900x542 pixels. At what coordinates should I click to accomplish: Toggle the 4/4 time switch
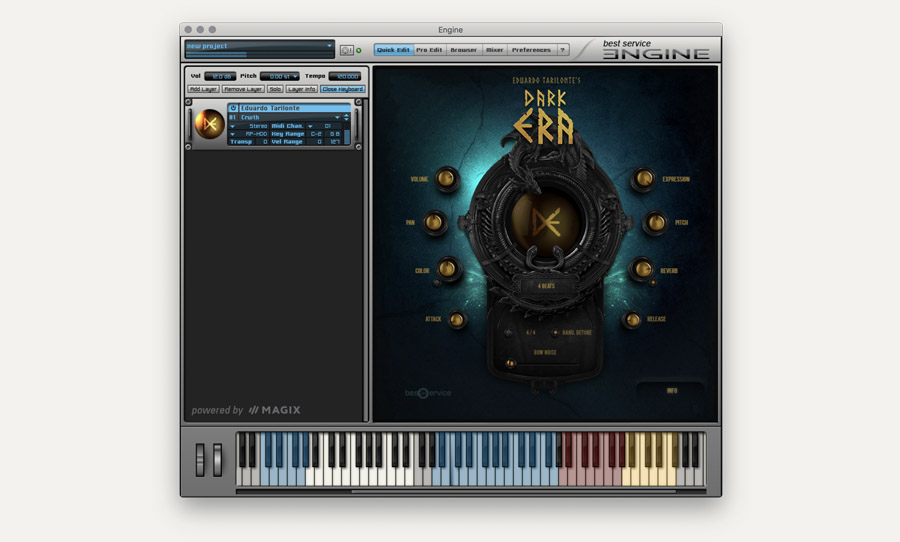point(509,332)
